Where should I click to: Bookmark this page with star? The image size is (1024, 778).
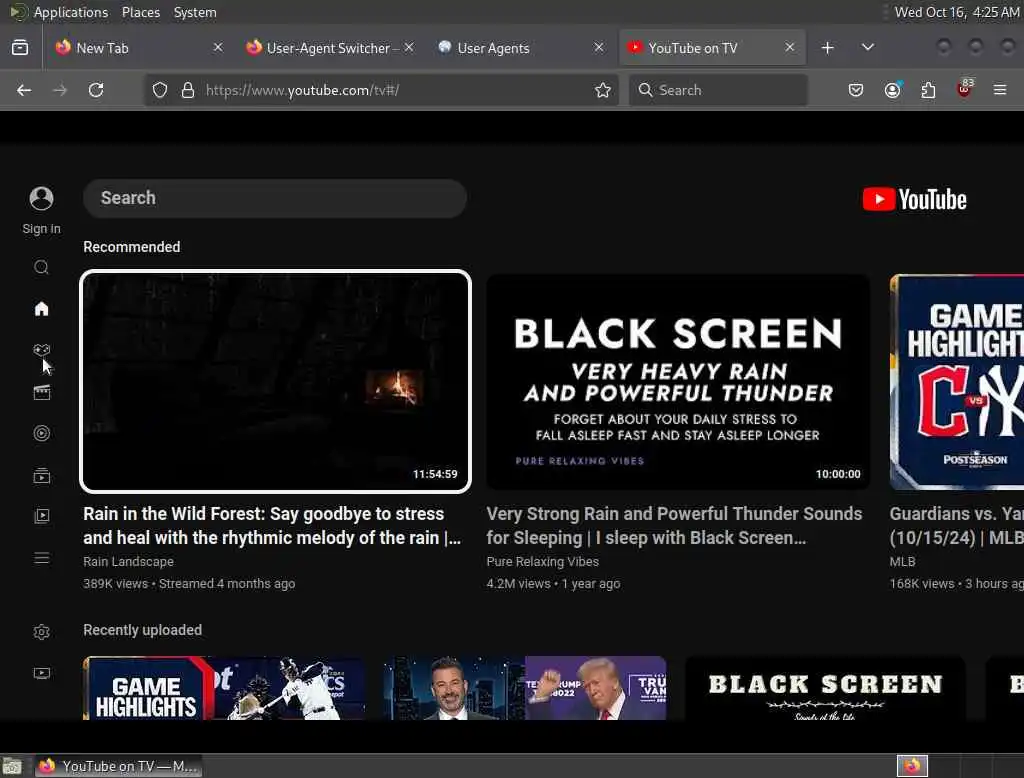[603, 90]
